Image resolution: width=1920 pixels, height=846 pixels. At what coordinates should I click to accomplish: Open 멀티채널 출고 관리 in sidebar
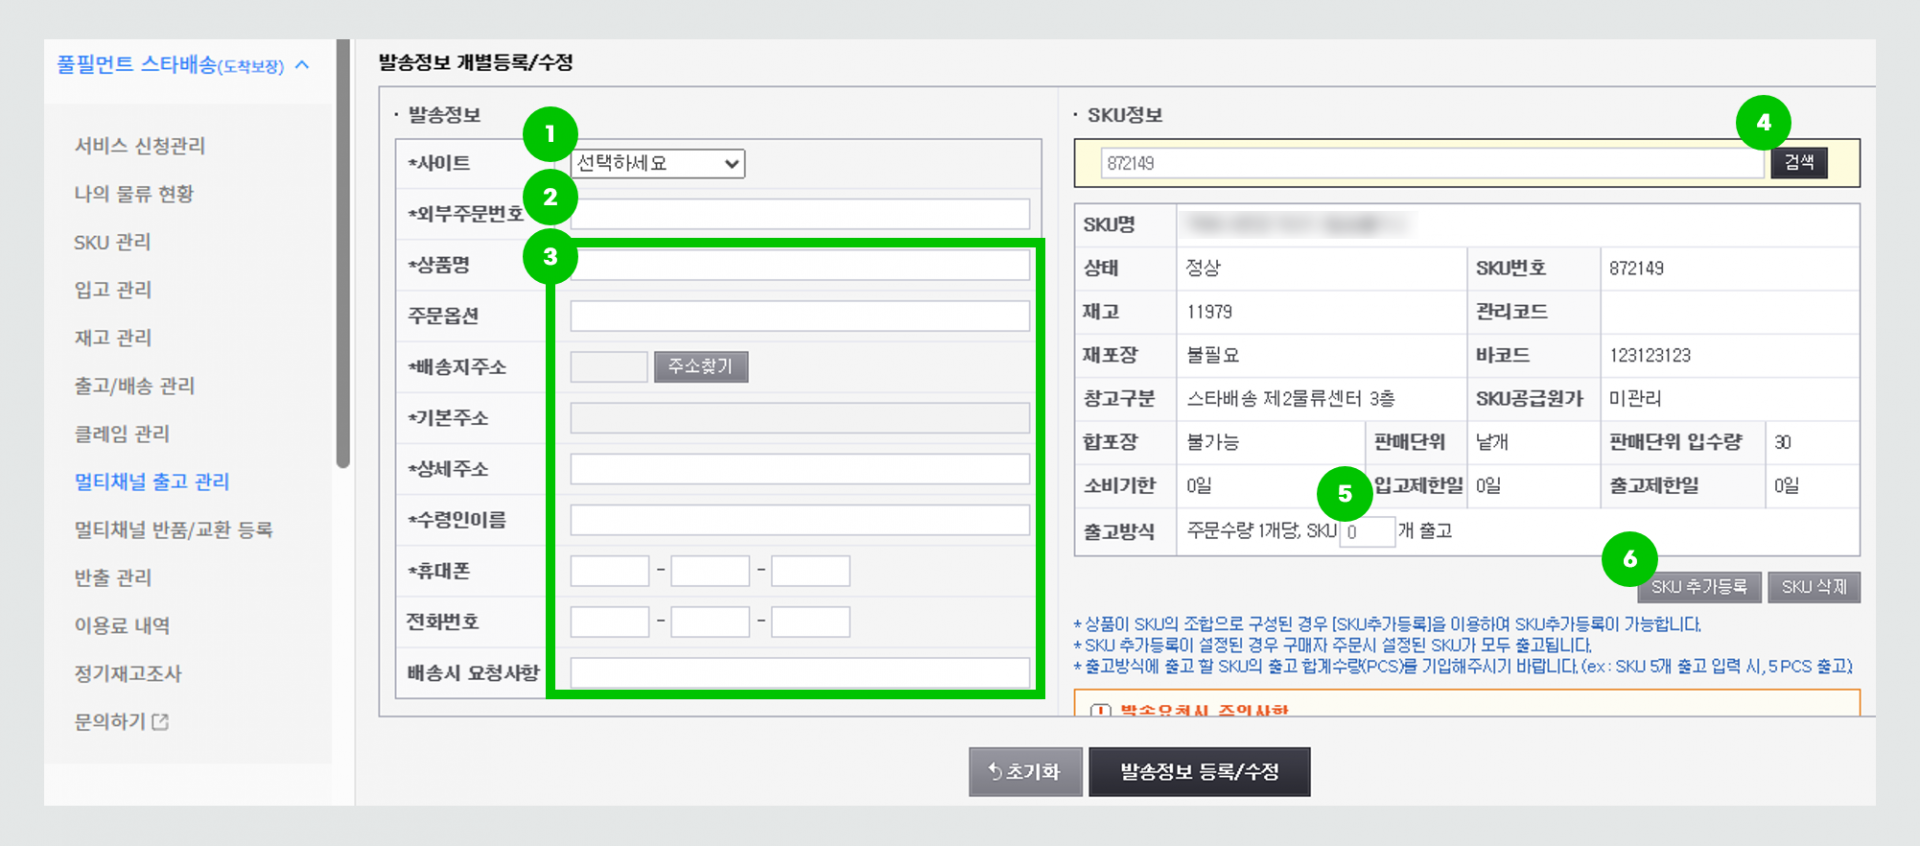(152, 481)
